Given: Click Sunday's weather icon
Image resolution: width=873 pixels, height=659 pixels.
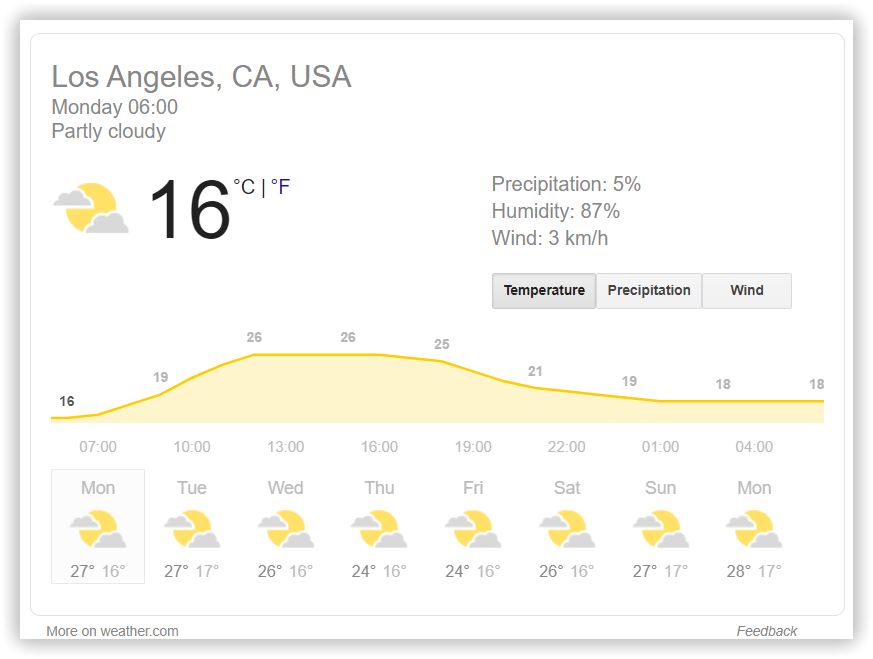Looking at the screenshot, I should [x=660, y=528].
